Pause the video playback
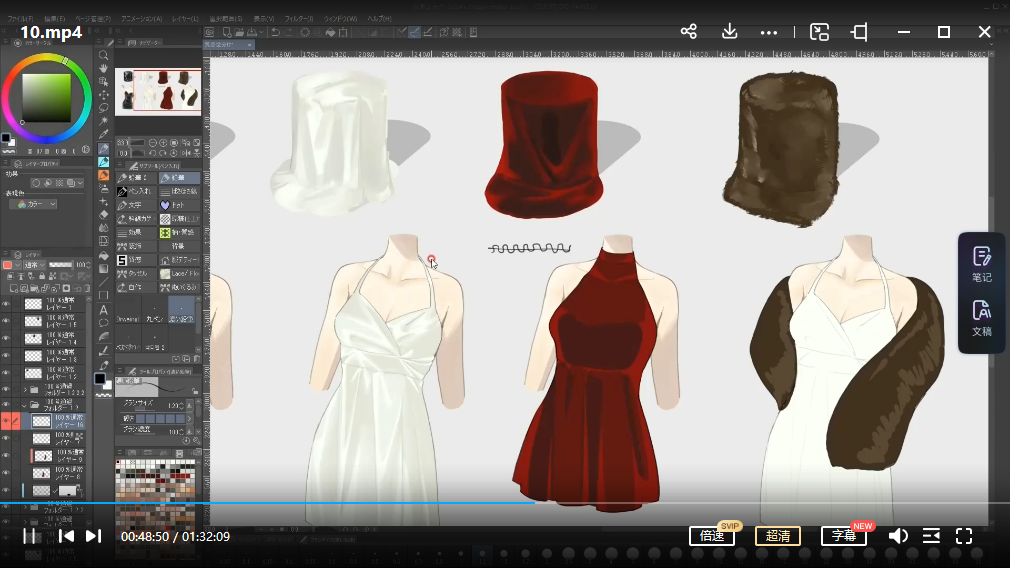 click(30, 536)
